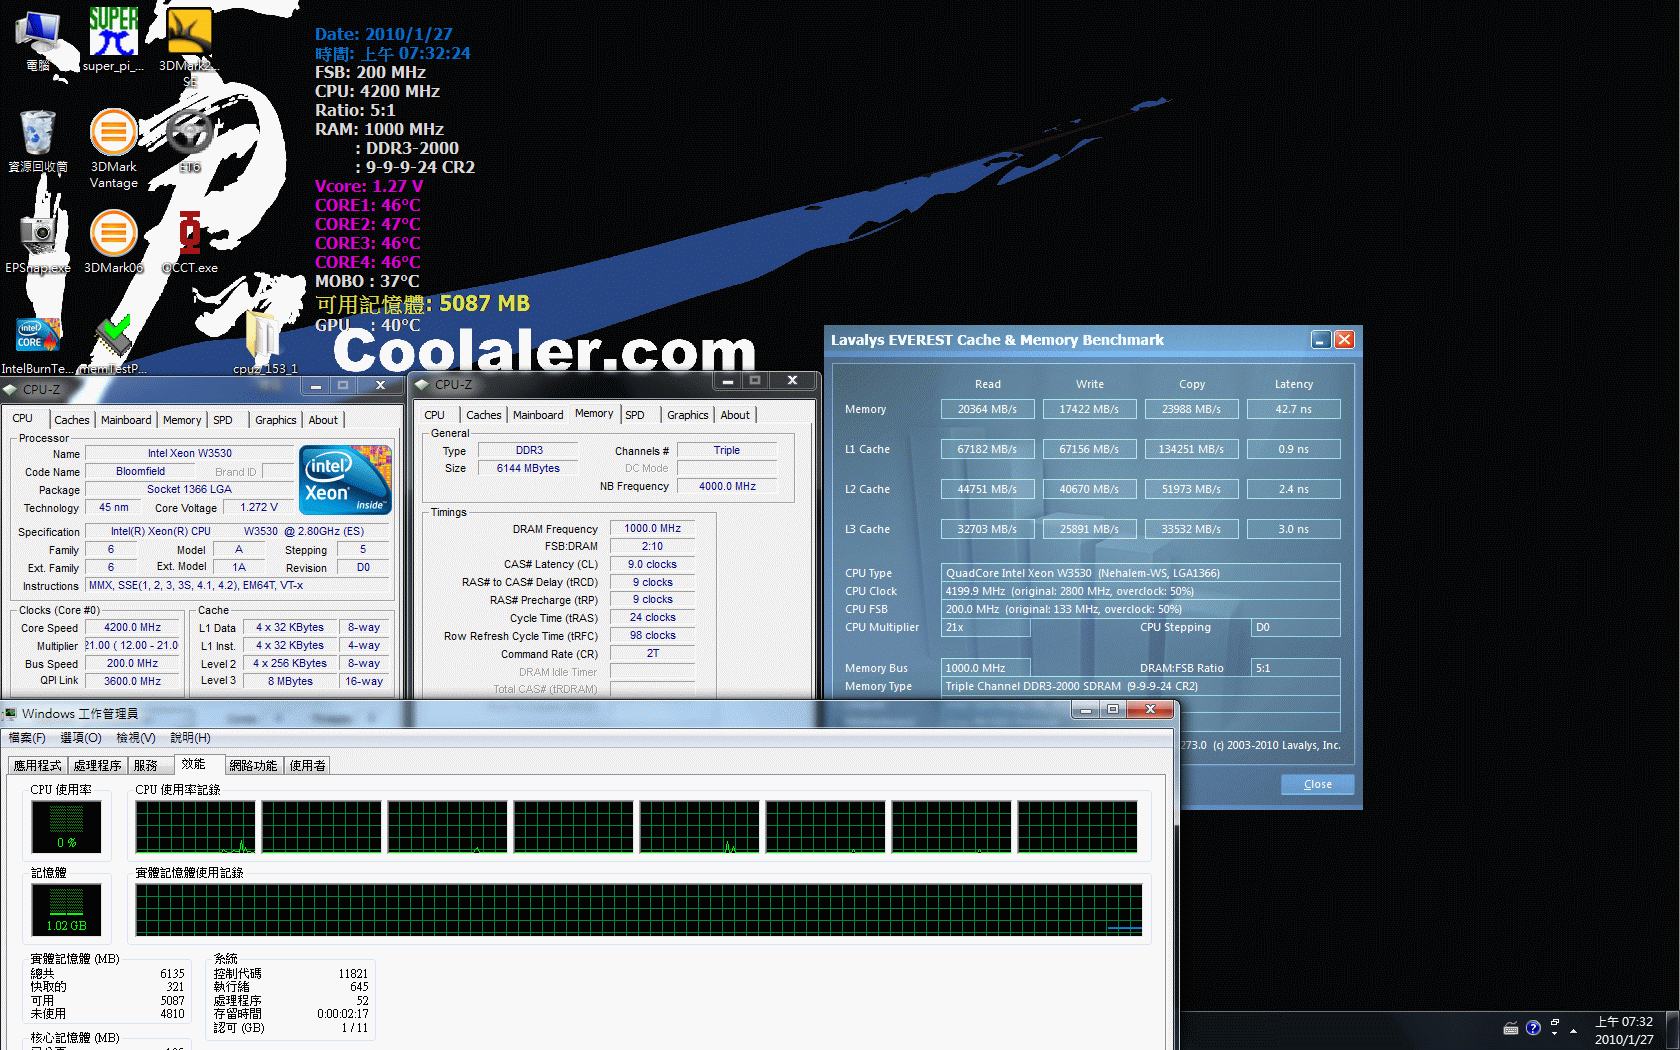The image size is (1680, 1050).
Task: Switch to 應用程式 tab in Task Manager
Action: point(38,766)
